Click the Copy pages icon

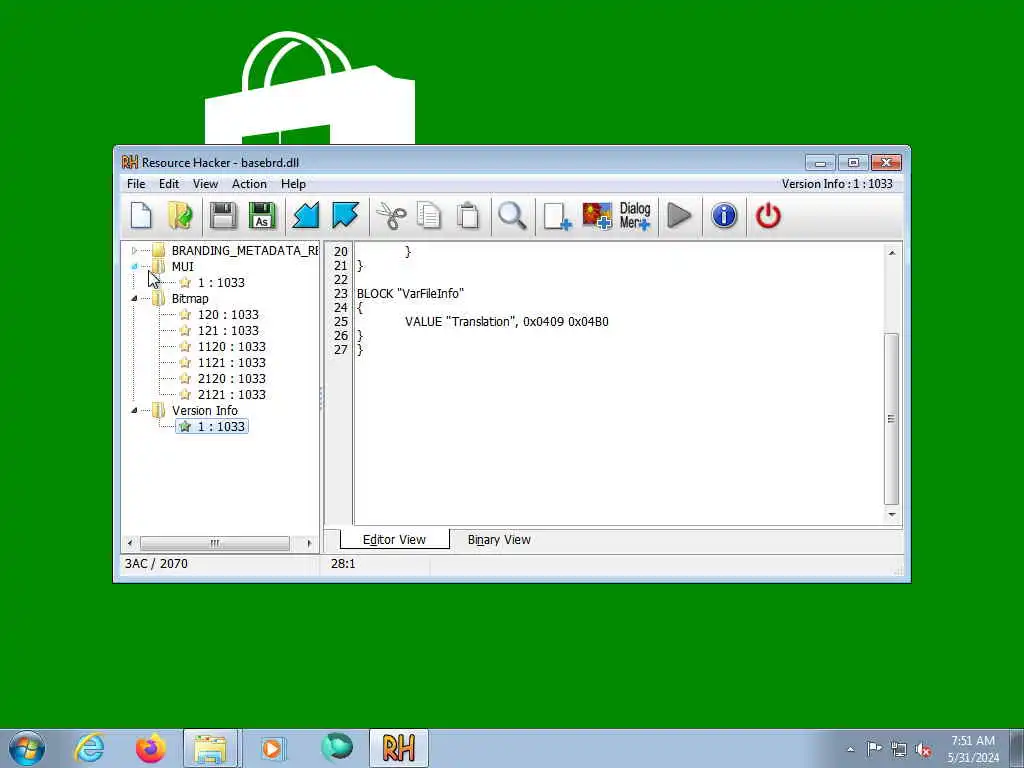pos(429,216)
